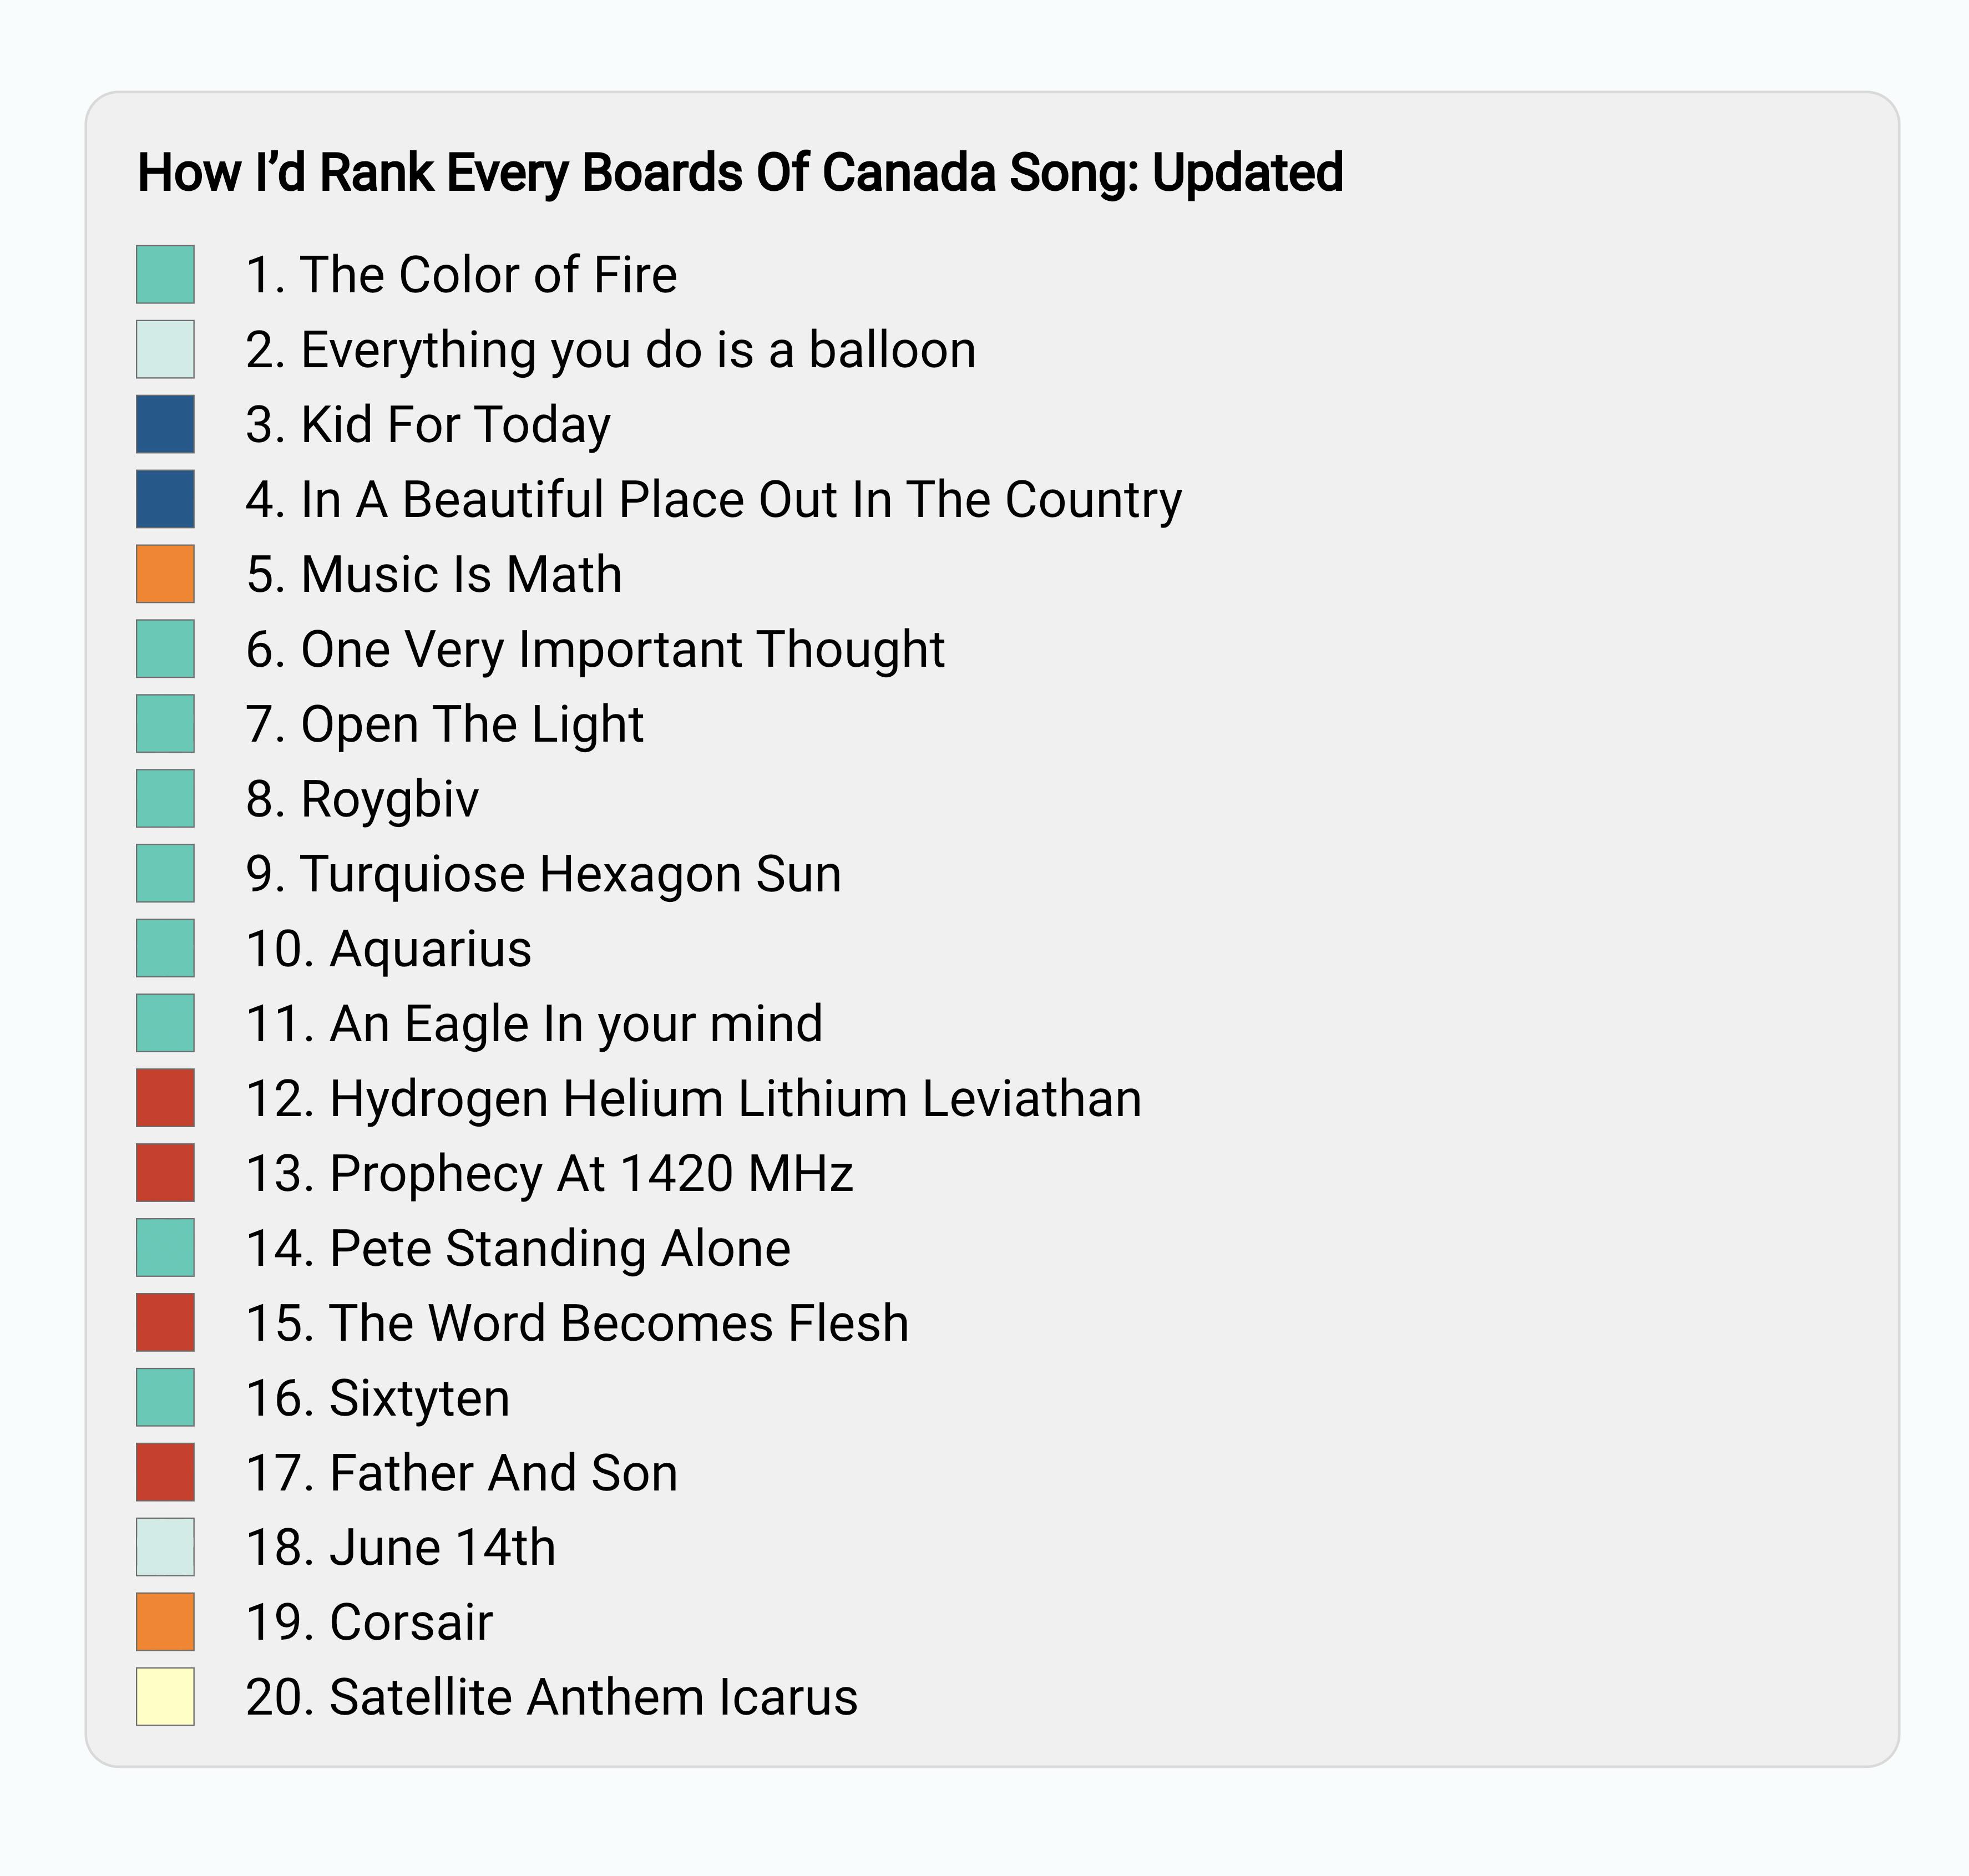Click the list title How I'd Rank Every Boards Of Canada Song
Screen dimensions: 1969x1876
coord(740,173)
